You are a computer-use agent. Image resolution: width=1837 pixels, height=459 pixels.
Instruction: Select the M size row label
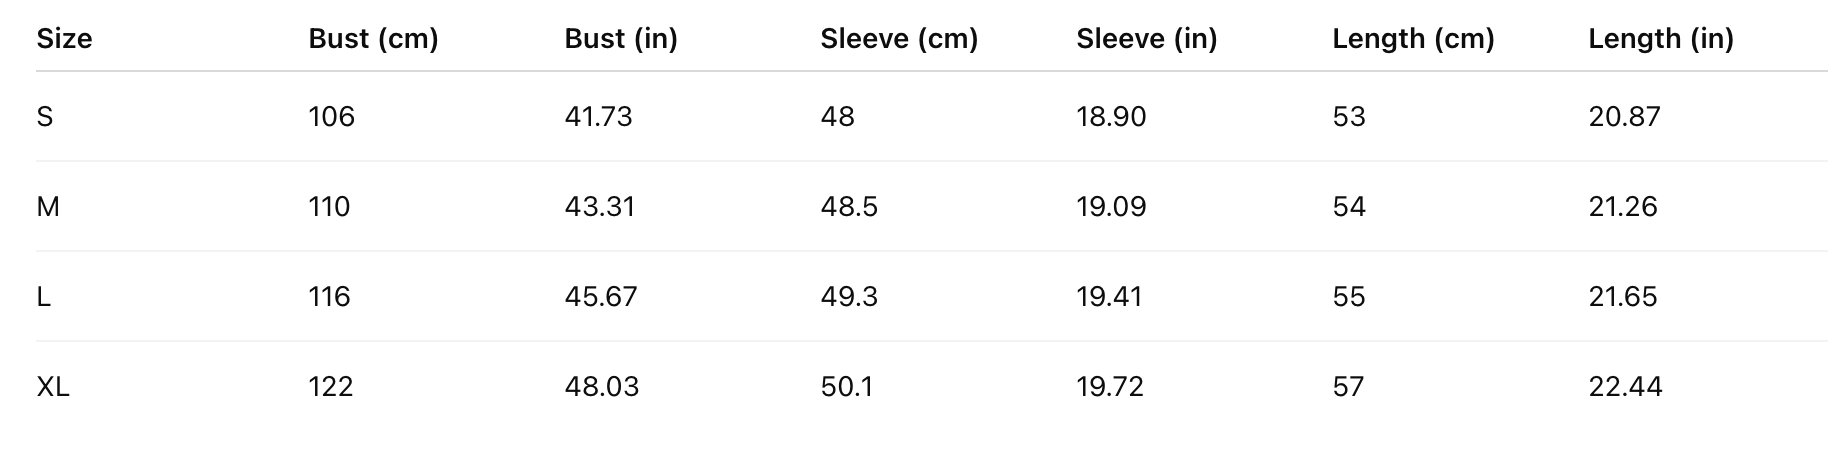(48, 207)
